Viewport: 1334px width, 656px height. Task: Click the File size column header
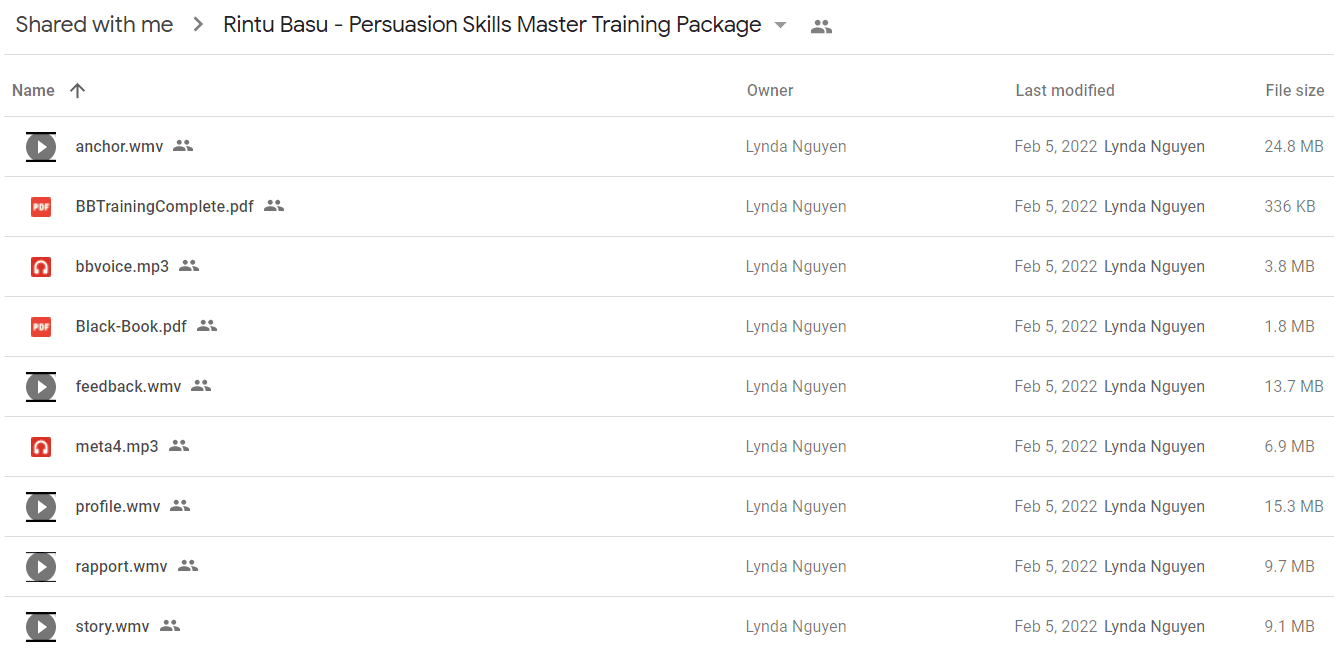coord(1295,90)
